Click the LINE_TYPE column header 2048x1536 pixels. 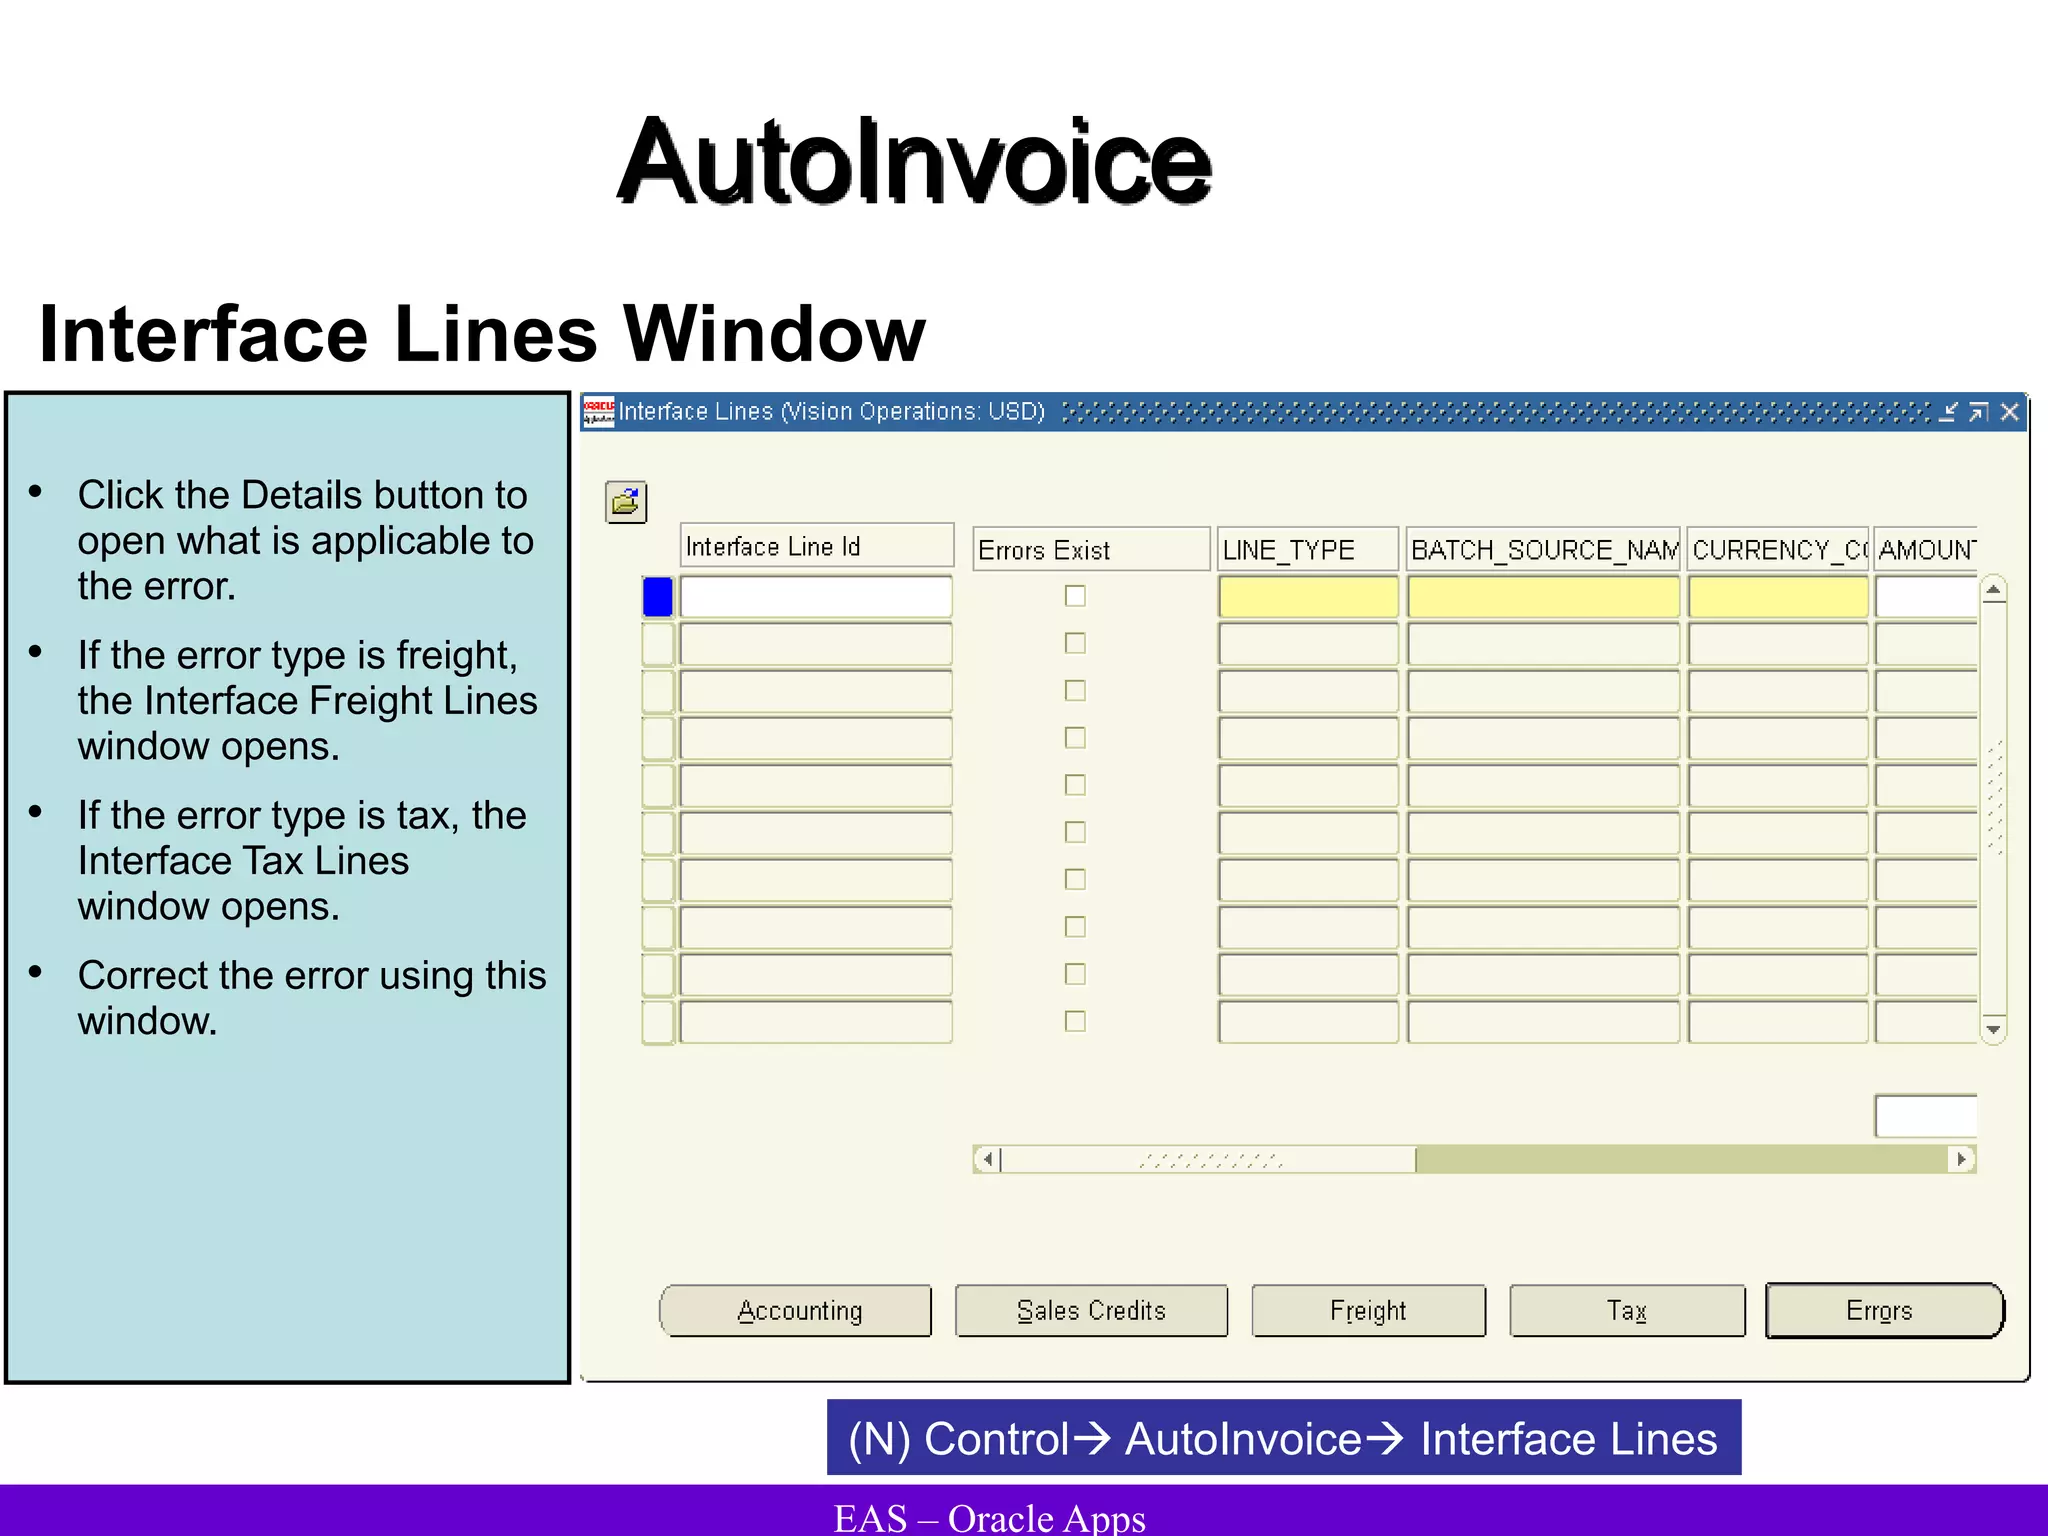(x=1308, y=549)
